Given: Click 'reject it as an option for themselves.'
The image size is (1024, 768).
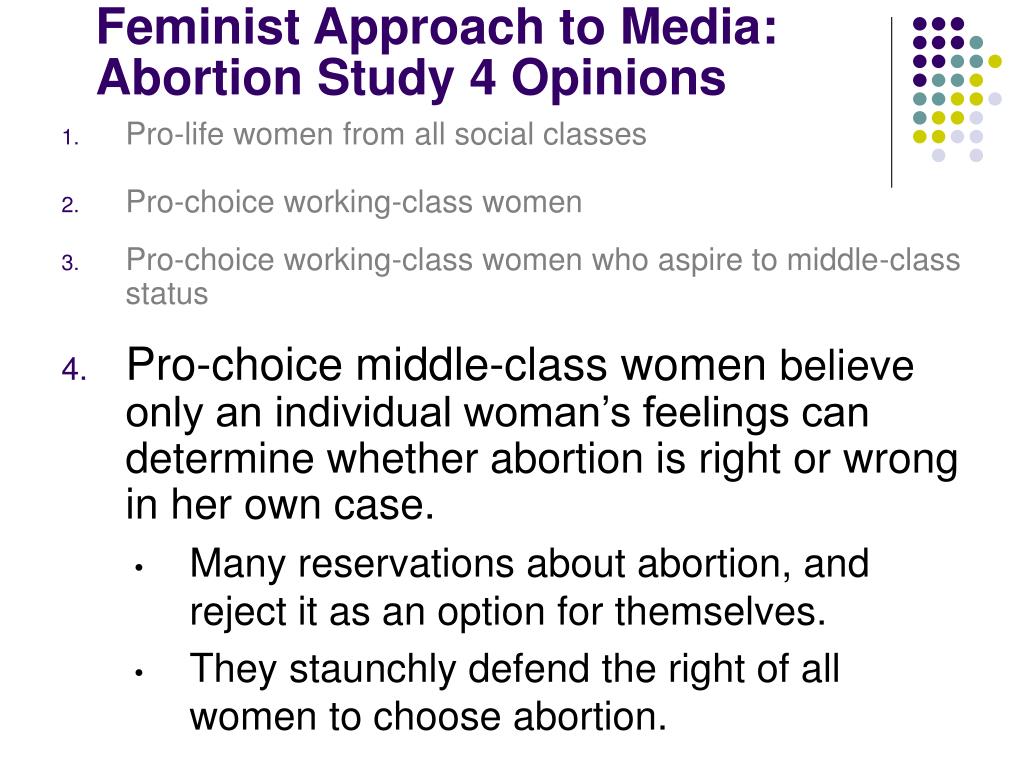Looking at the screenshot, I should pos(508,613).
